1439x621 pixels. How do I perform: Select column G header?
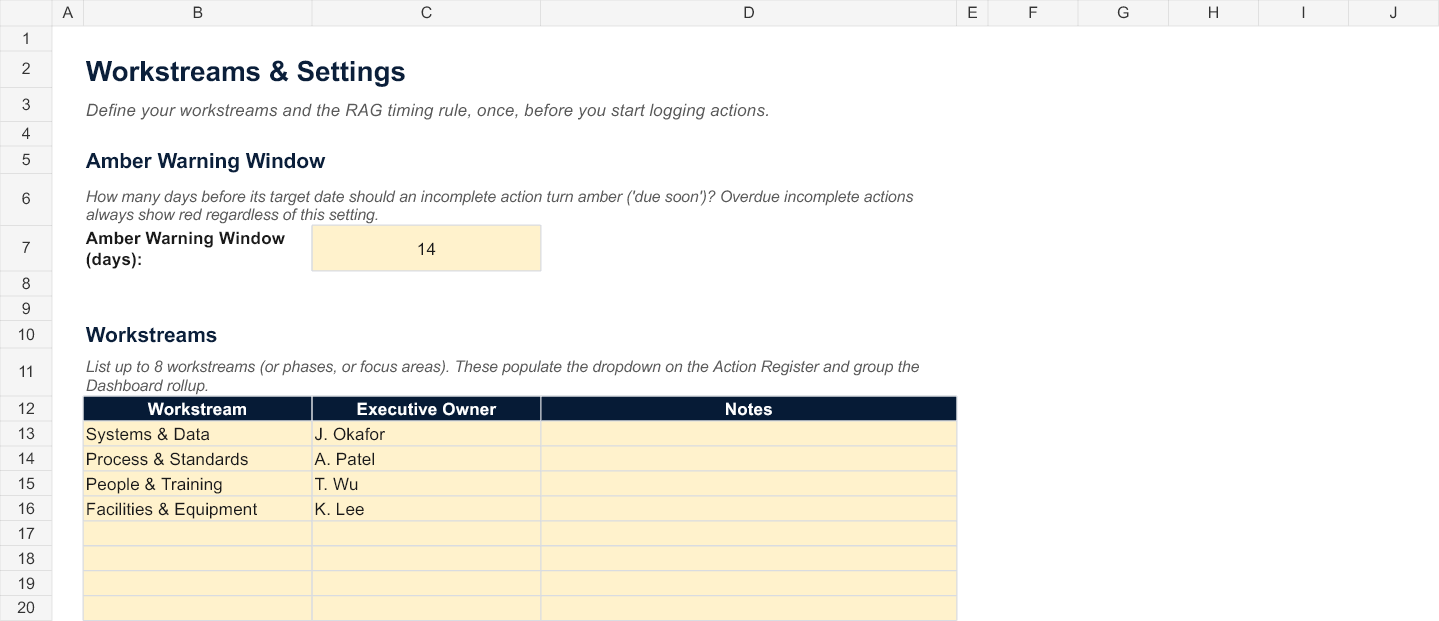pyautogui.click(x=1123, y=13)
